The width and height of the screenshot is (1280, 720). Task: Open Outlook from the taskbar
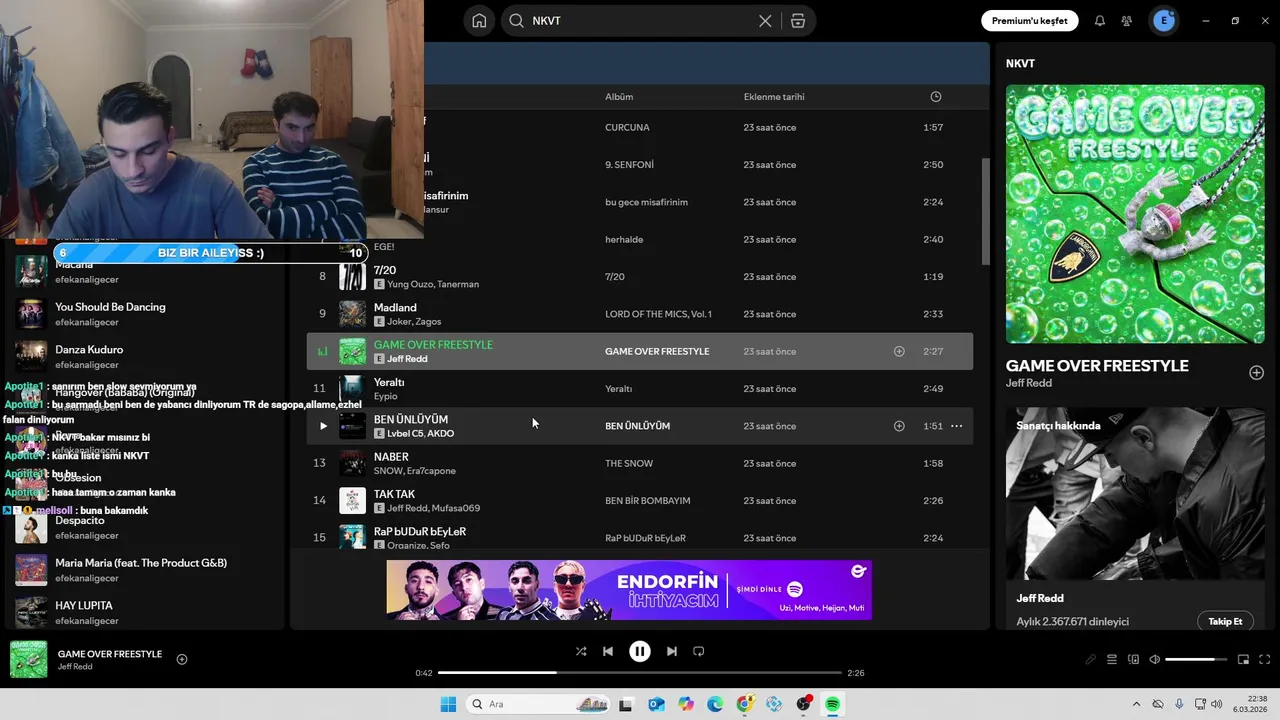click(656, 705)
